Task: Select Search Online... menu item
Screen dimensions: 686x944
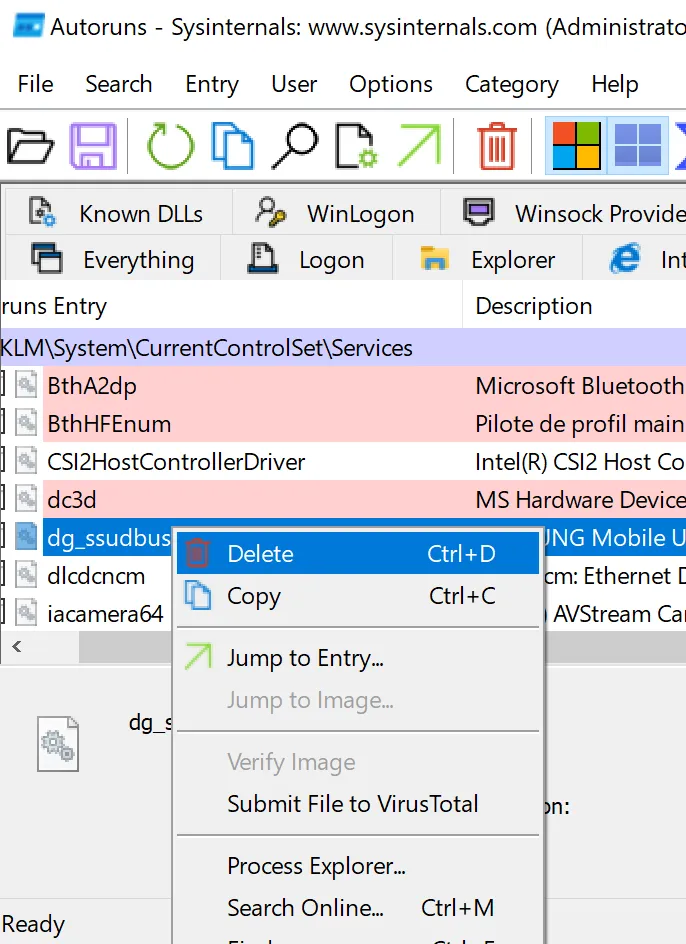Action: pyautogui.click(x=358, y=907)
